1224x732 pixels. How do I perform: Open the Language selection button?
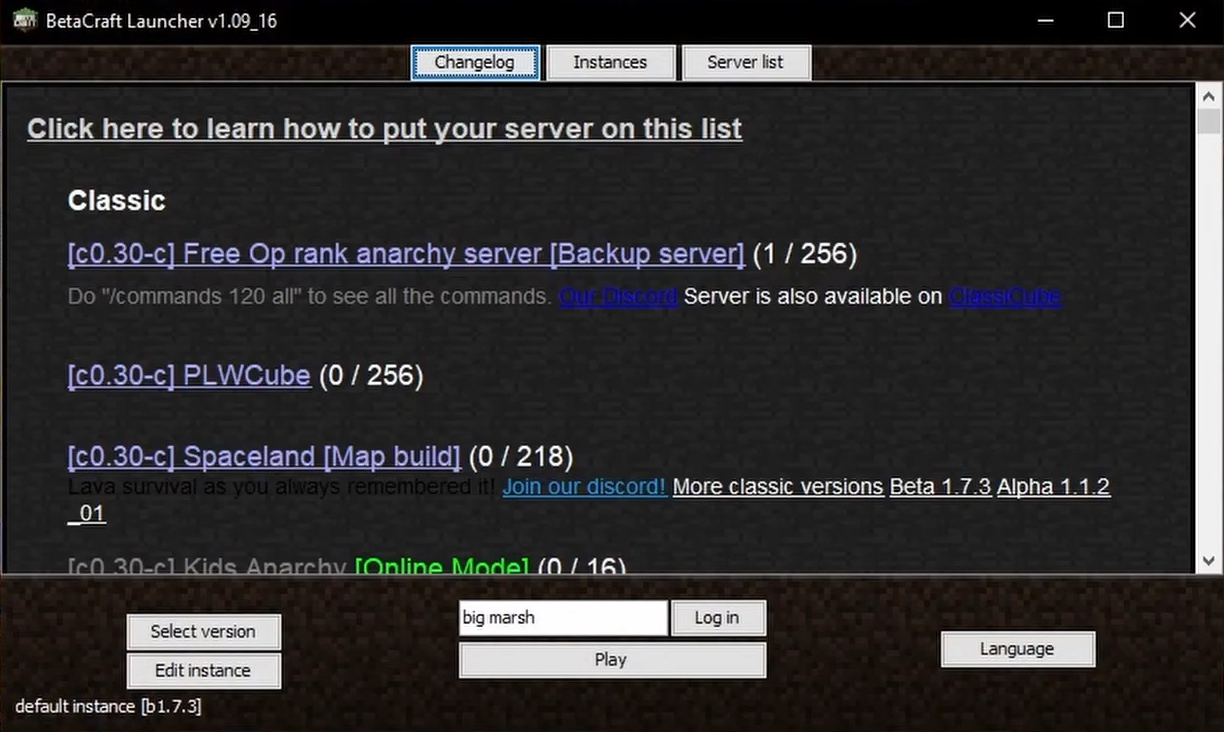click(1017, 649)
